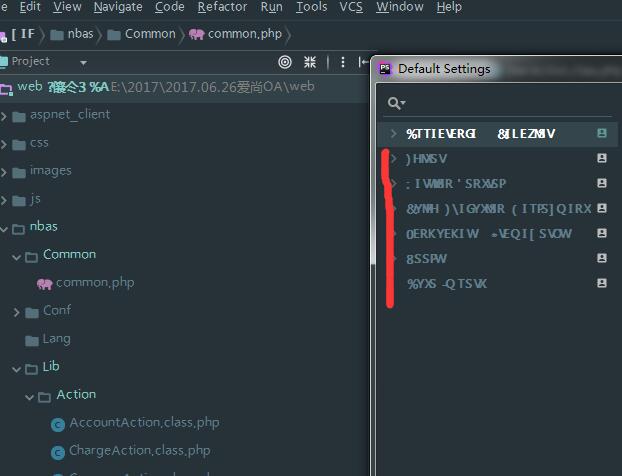Screen dimensions: 622x476
Task: Open the Code menu
Action: 169,7
